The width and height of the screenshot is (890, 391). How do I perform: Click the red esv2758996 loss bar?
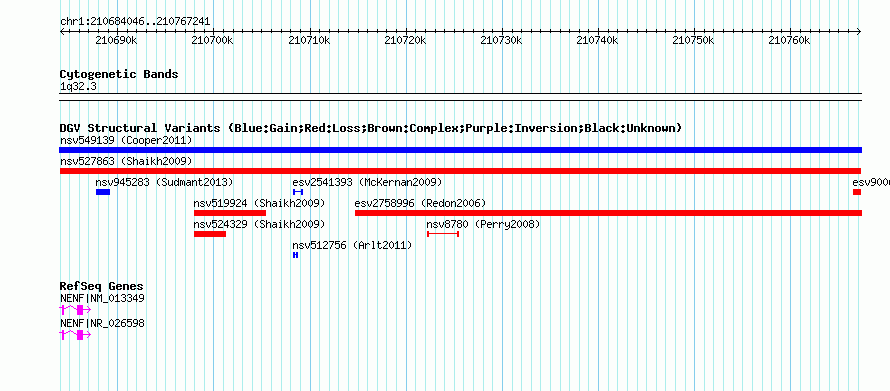click(608, 213)
